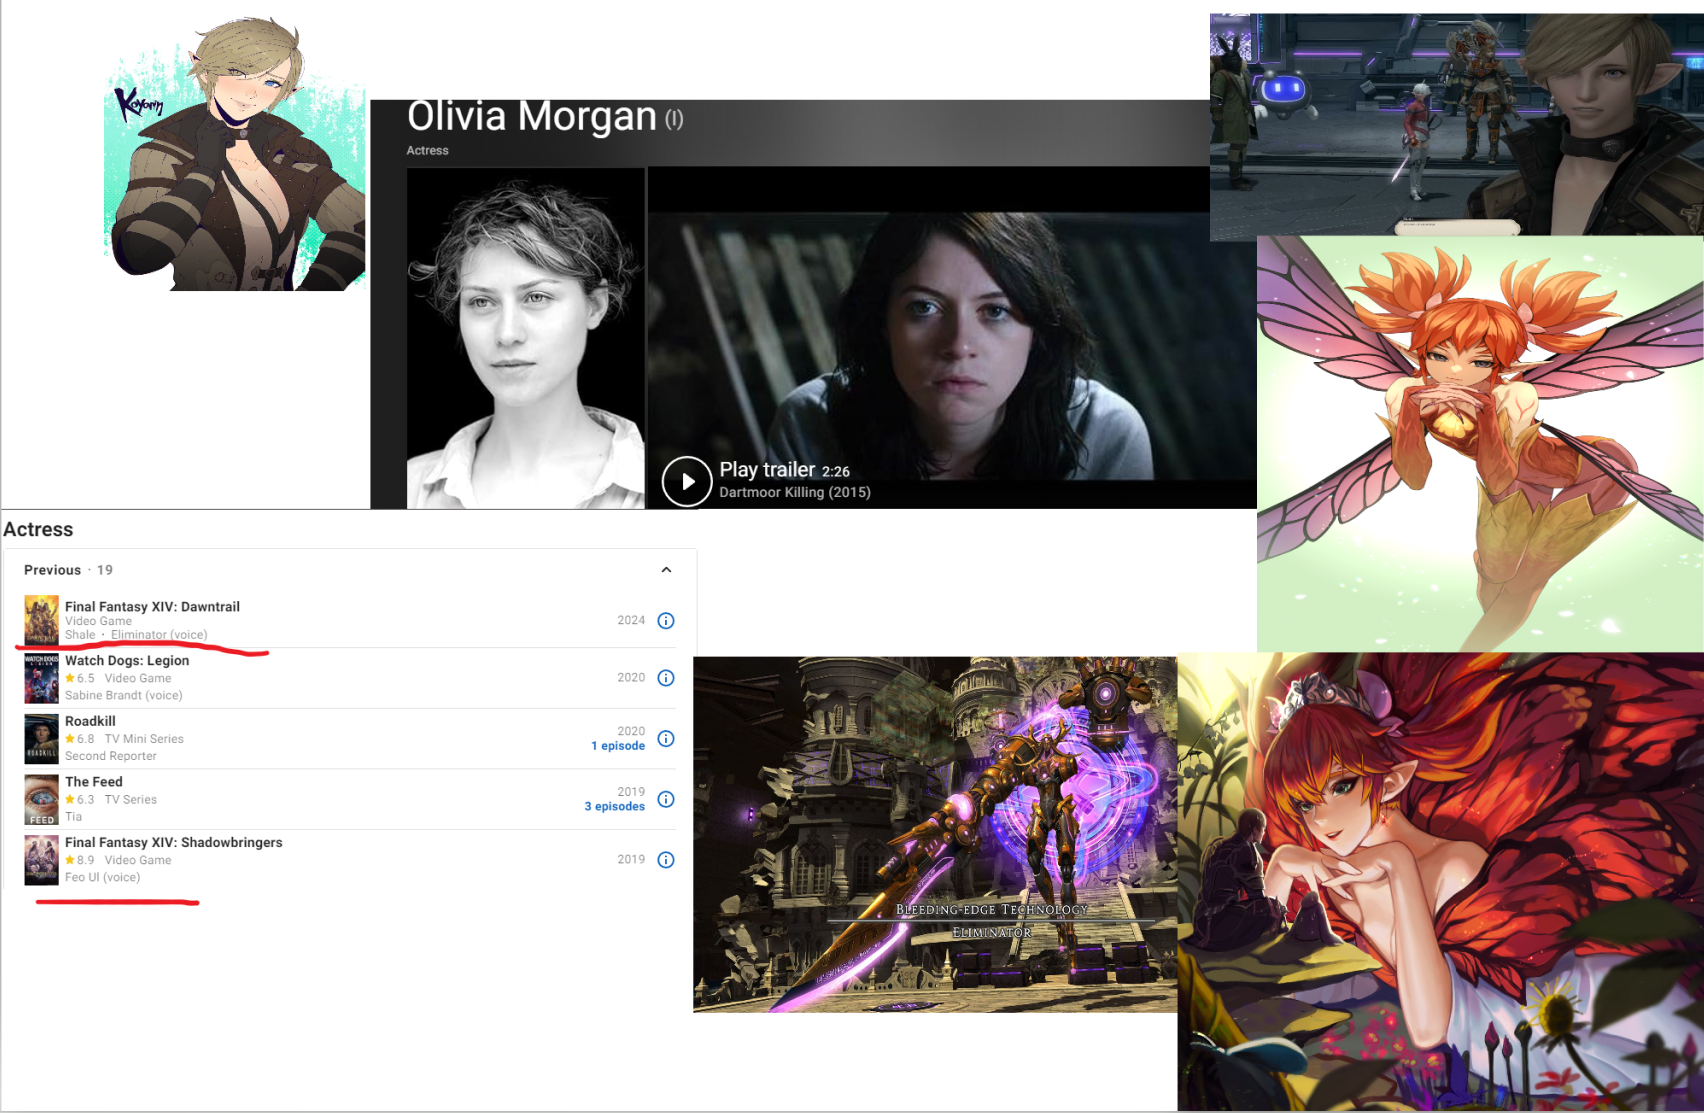Open Final Fantasy XIV: Dawntrail title link
Viewport: 1704px width, 1113px height.
click(152, 606)
